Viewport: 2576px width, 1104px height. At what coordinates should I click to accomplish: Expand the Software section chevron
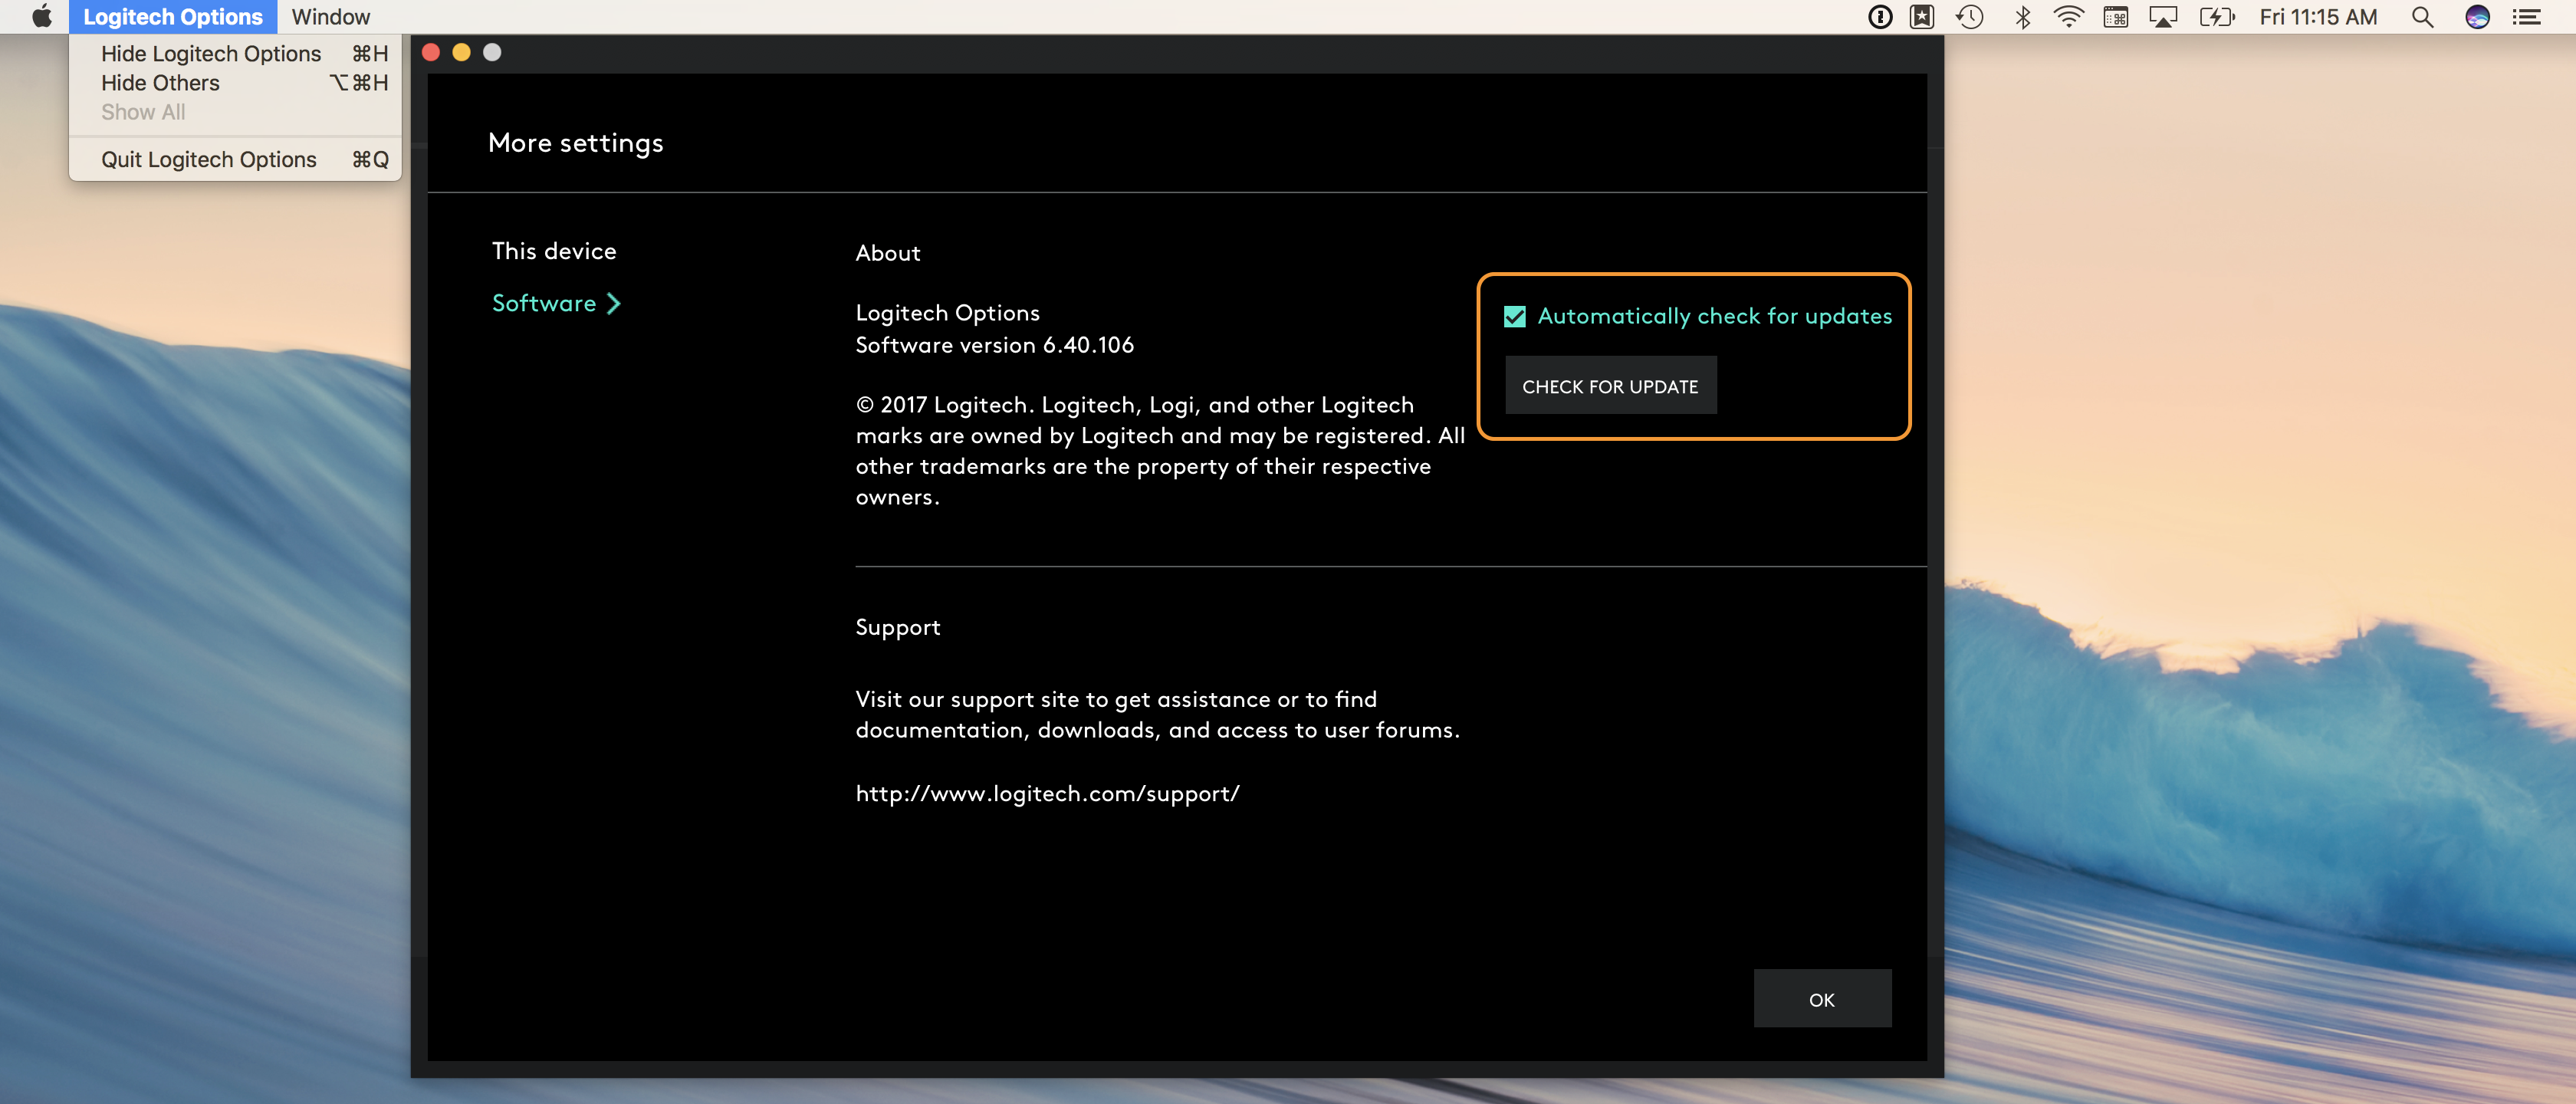pos(614,303)
